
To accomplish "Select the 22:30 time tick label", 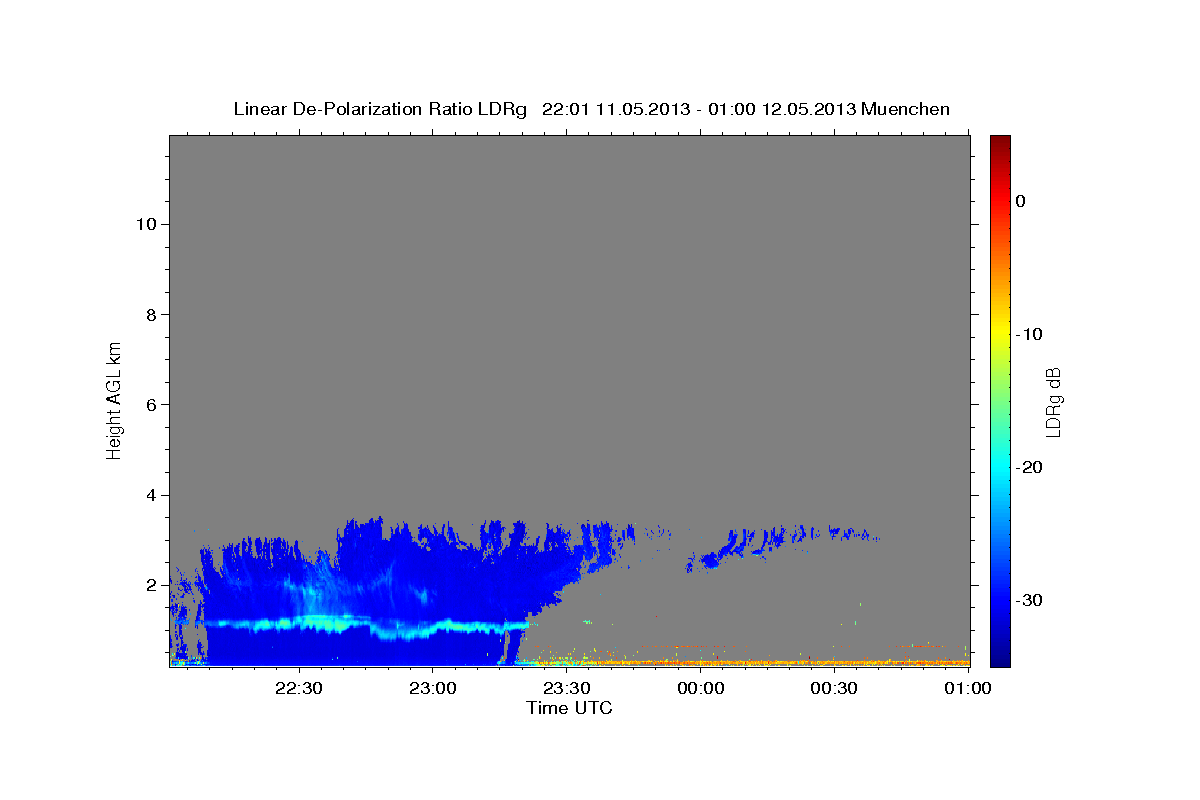I will click(x=298, y=688).
